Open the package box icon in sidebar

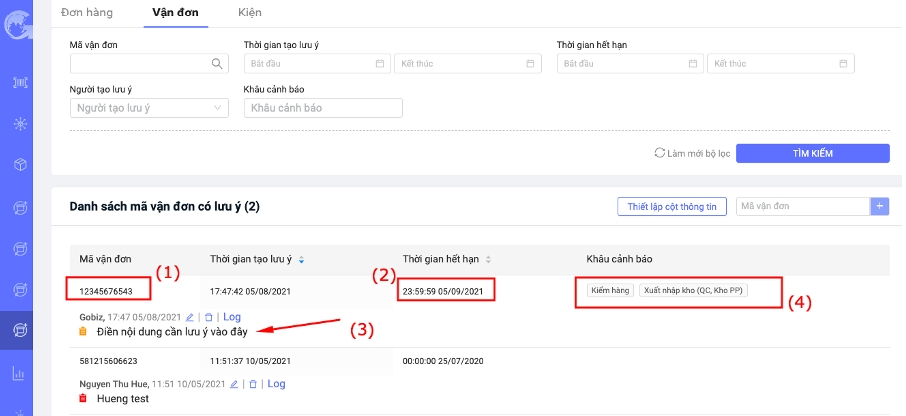pos(19,165)
